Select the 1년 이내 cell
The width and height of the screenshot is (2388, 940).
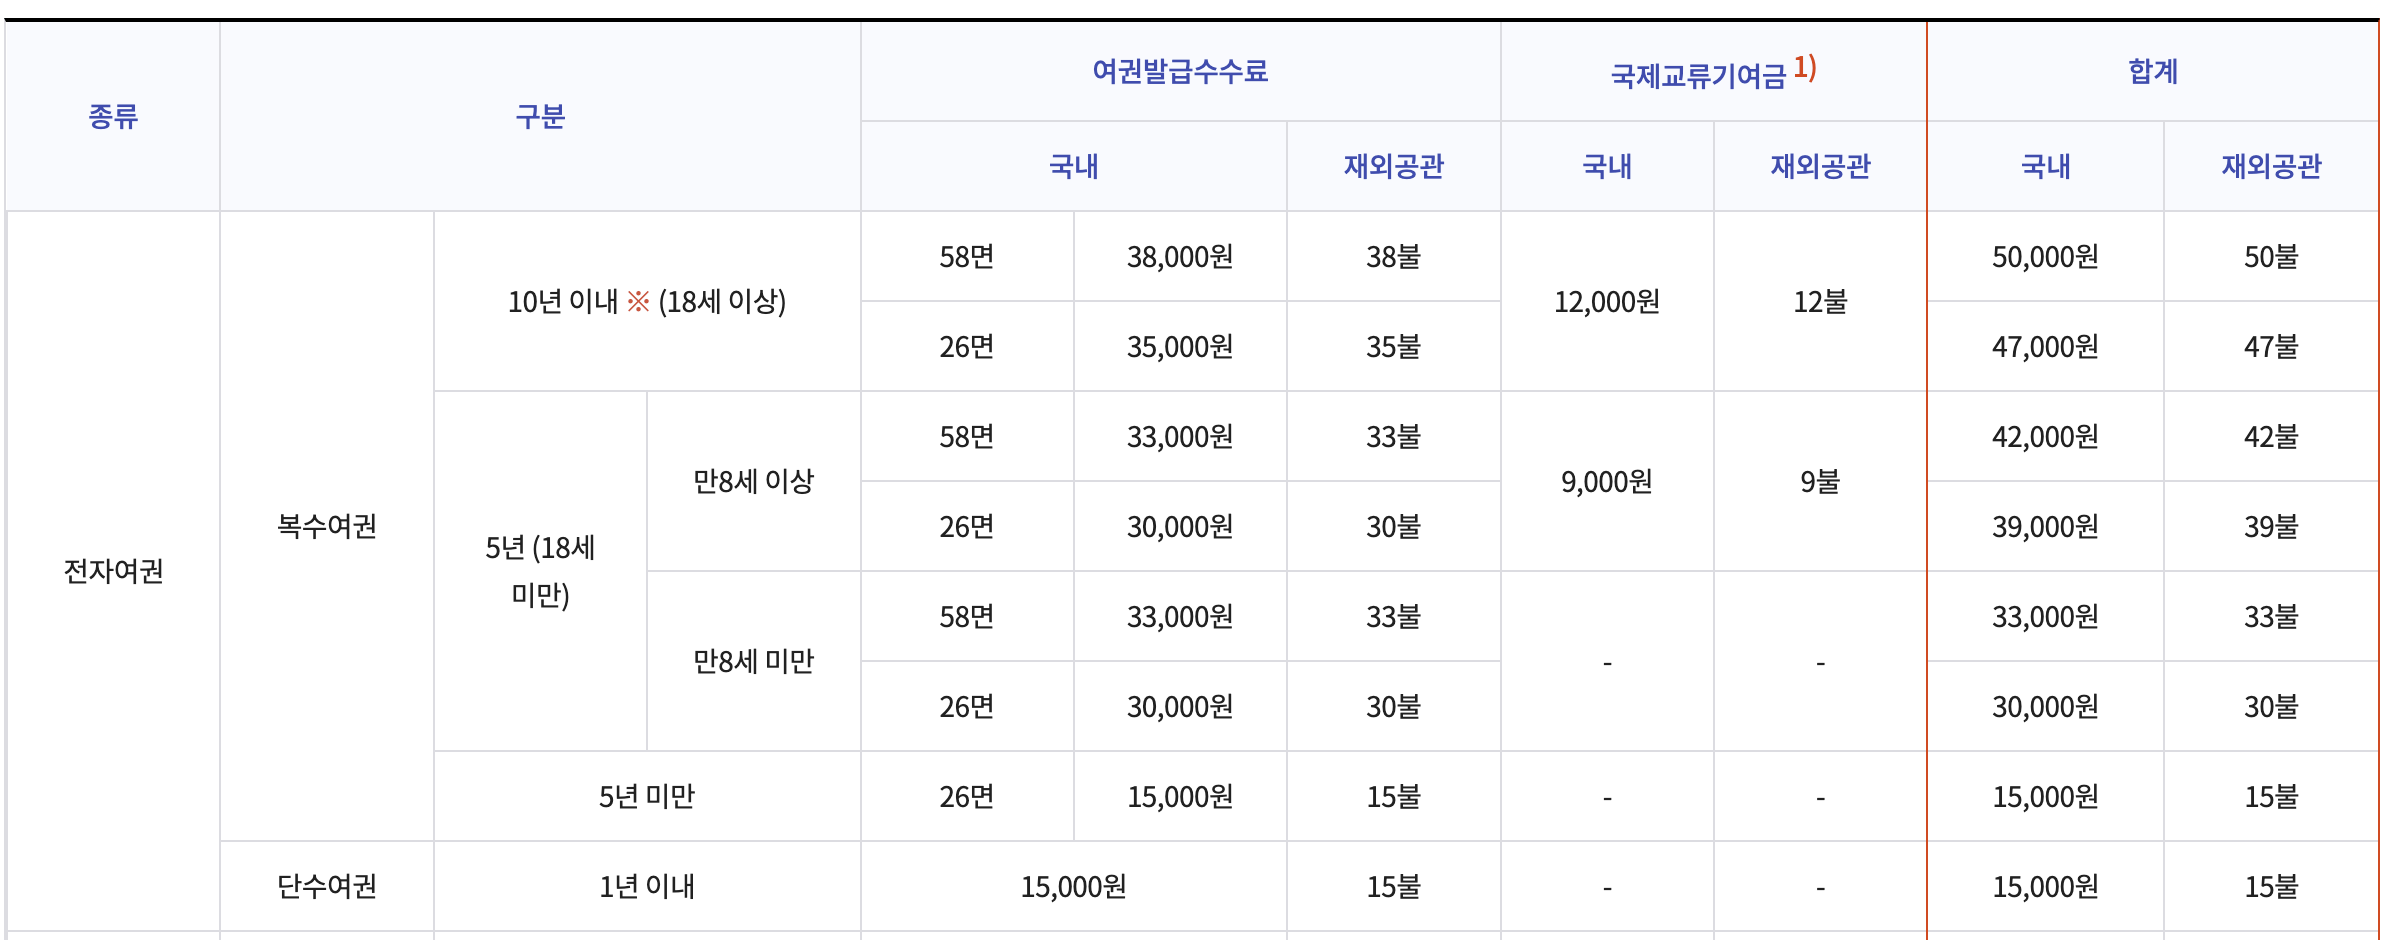pyautogui.click(x=645, y=884)
